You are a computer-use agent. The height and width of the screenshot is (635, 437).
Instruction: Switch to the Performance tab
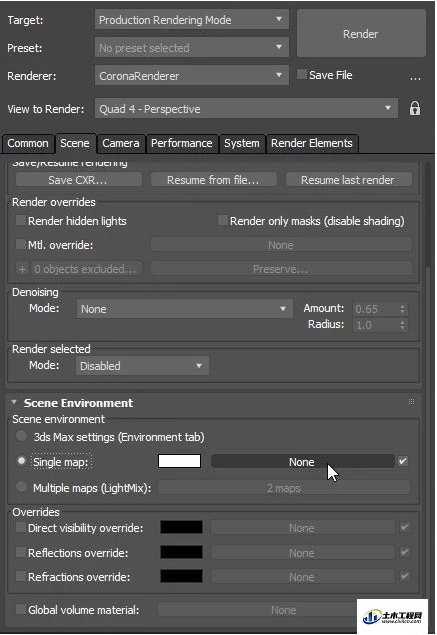coord(181,143)
